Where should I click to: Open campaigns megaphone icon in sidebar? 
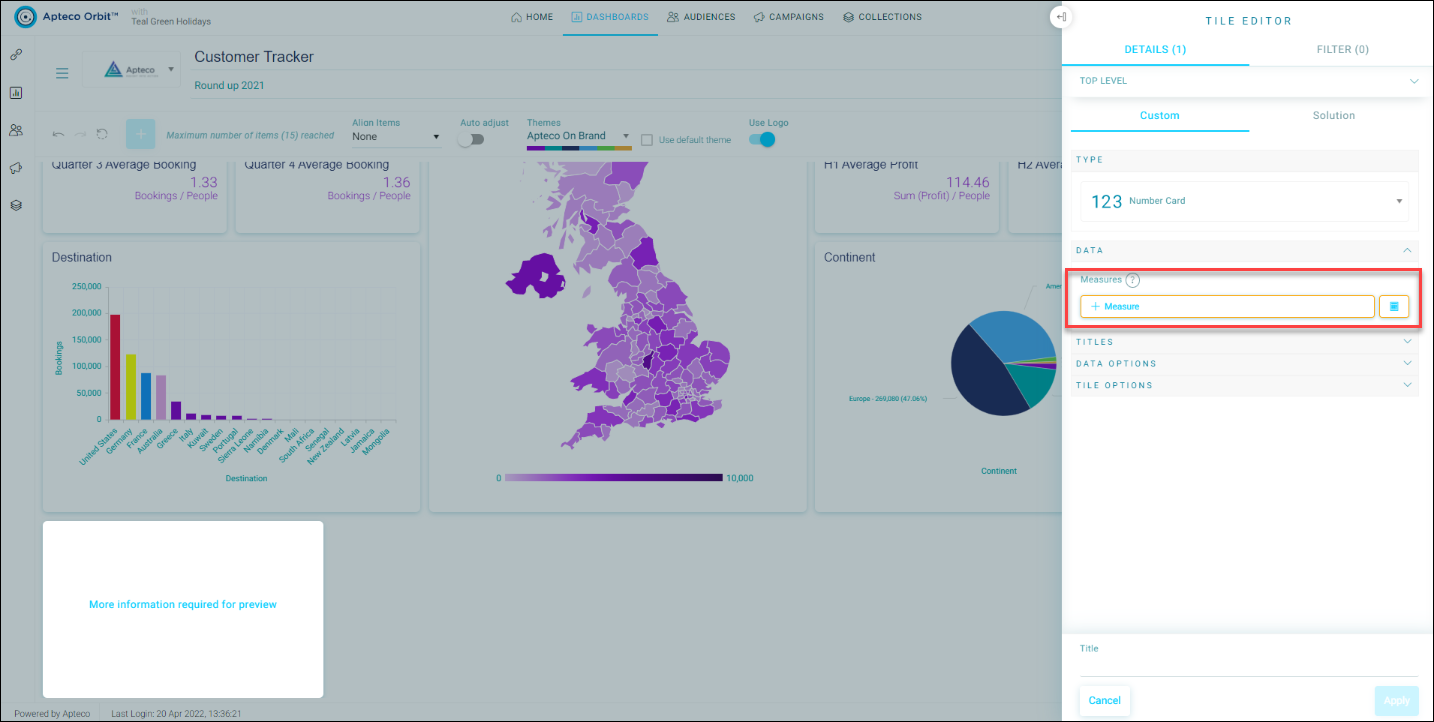(x=16, y=168)
